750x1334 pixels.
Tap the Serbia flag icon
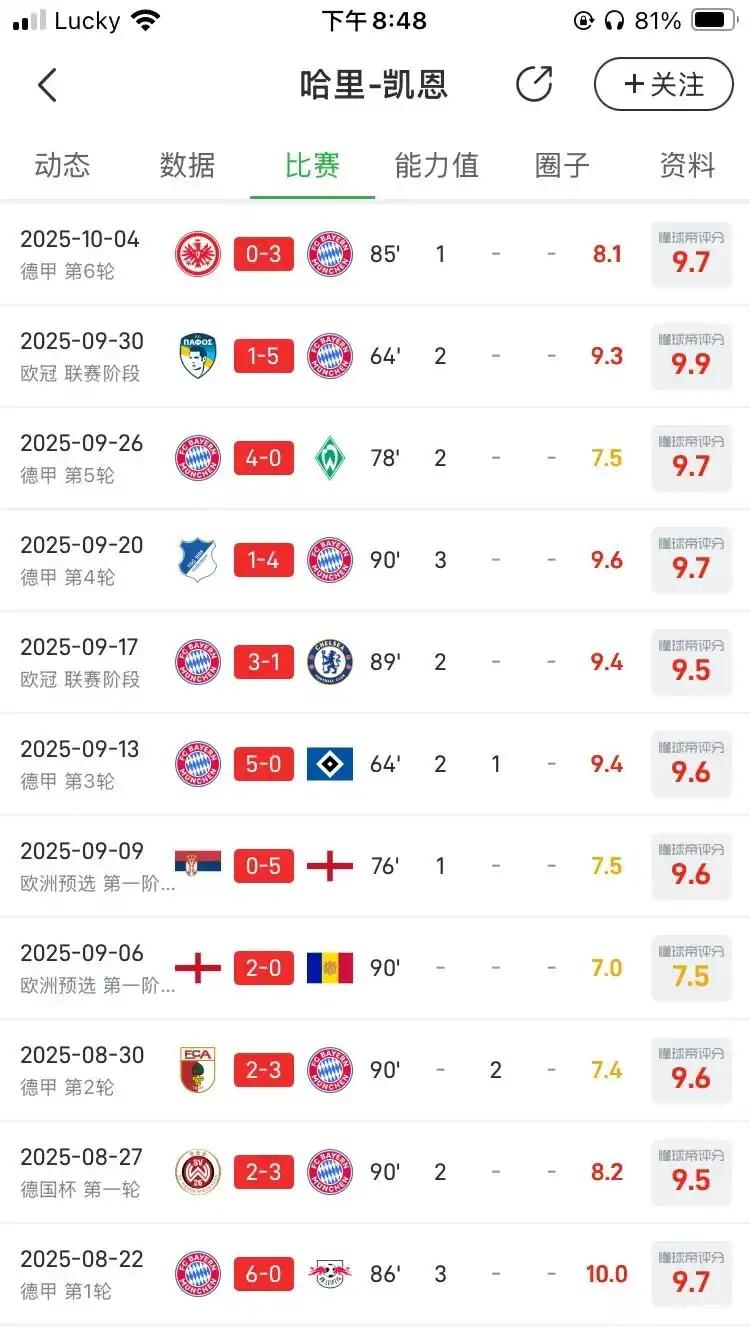click(x=198, y=866)
